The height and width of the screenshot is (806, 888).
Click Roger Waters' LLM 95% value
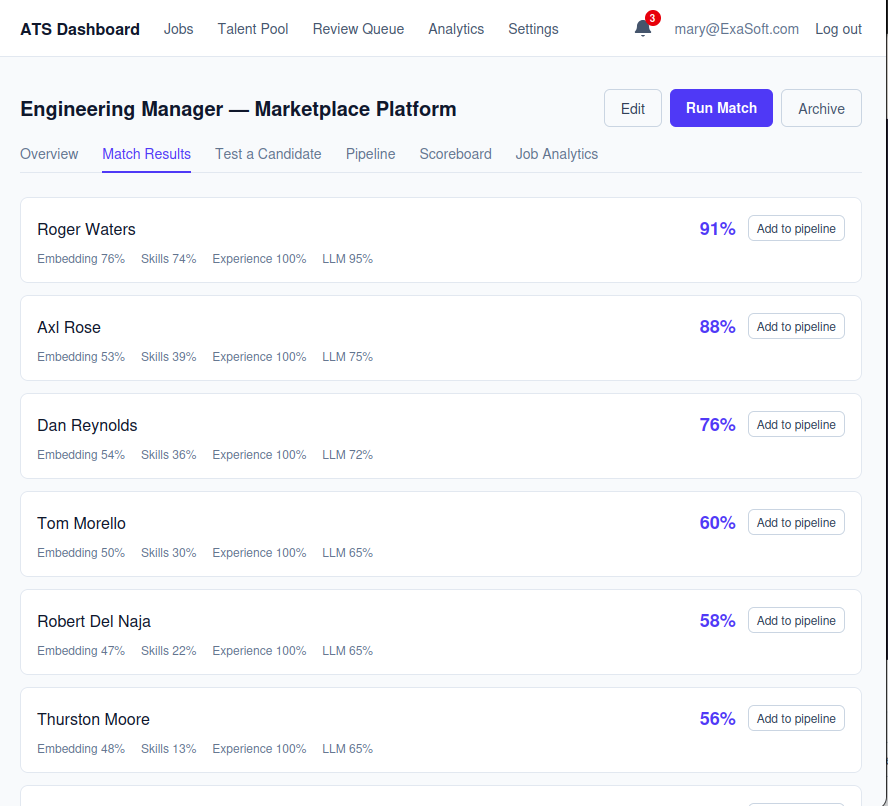point(347,259)
